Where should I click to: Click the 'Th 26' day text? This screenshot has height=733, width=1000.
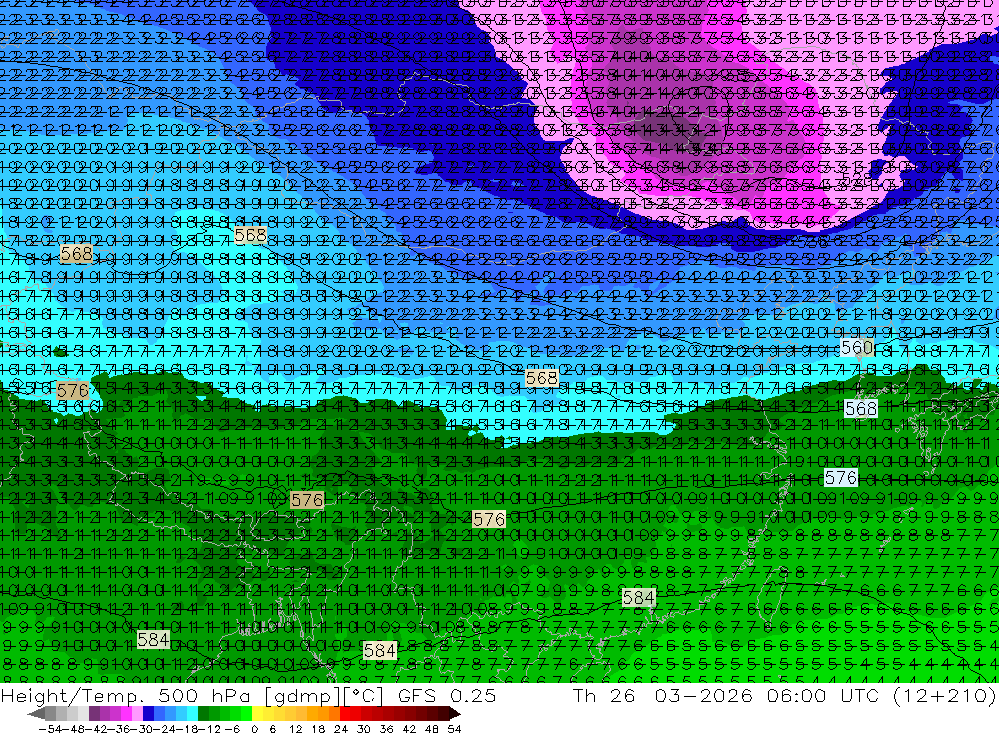(x=603, y=696)
